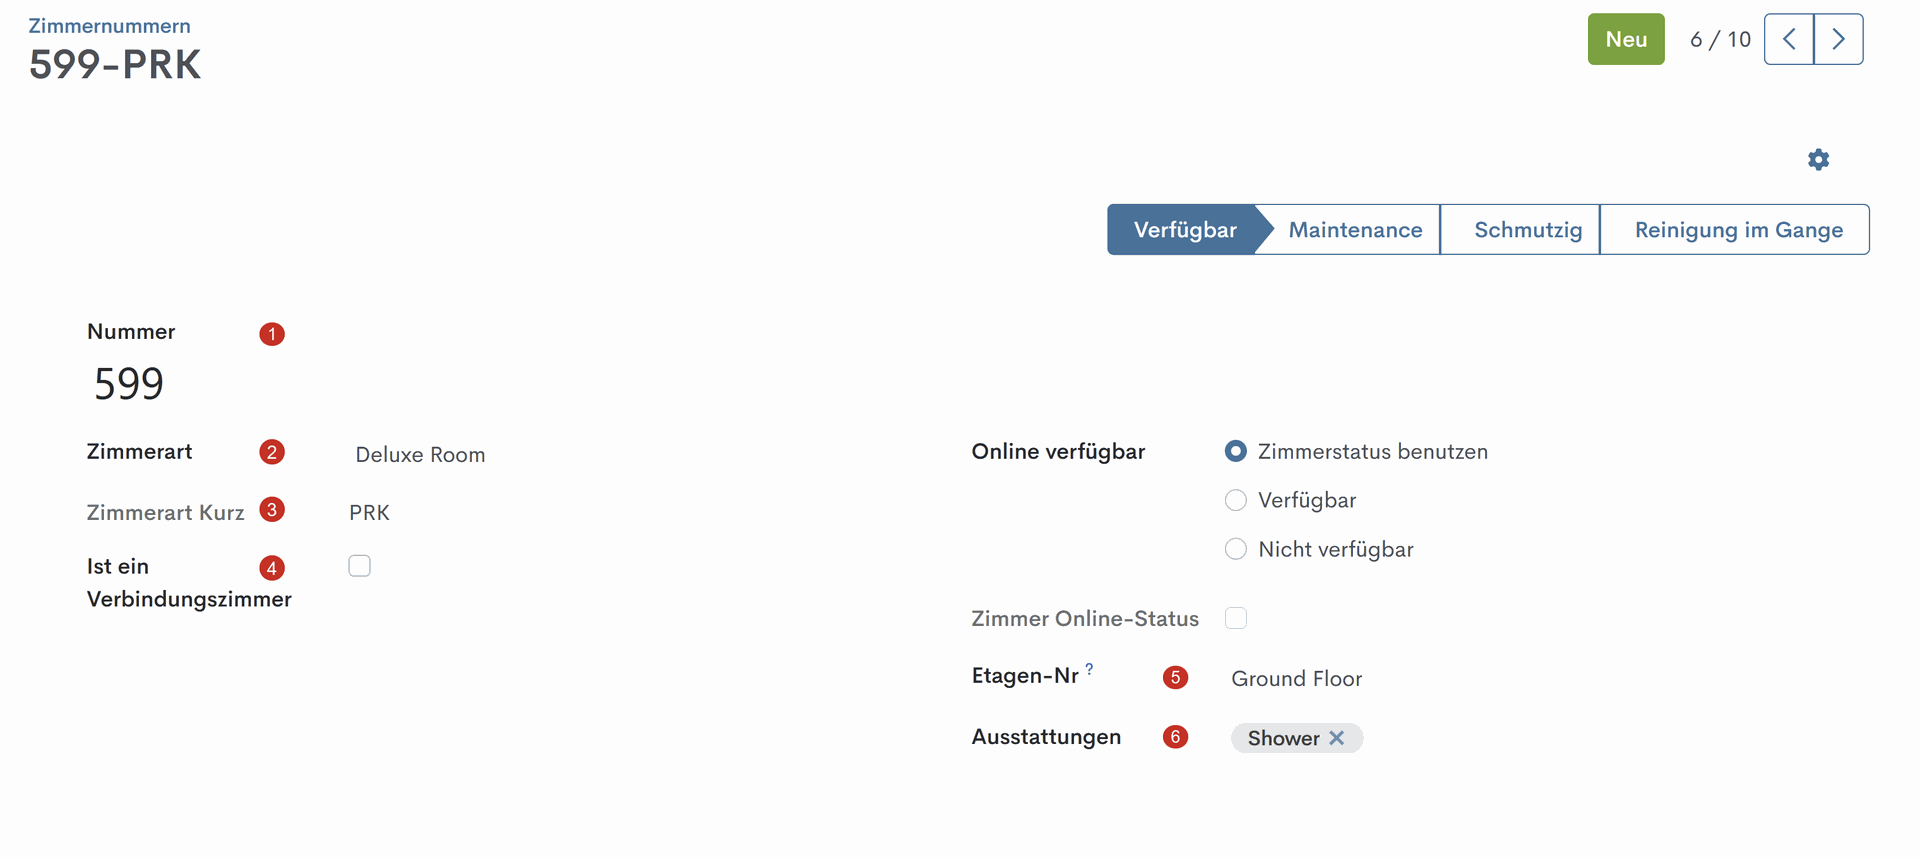Go to previous record arrow

pyautogui.click(x=1789, y=39)
